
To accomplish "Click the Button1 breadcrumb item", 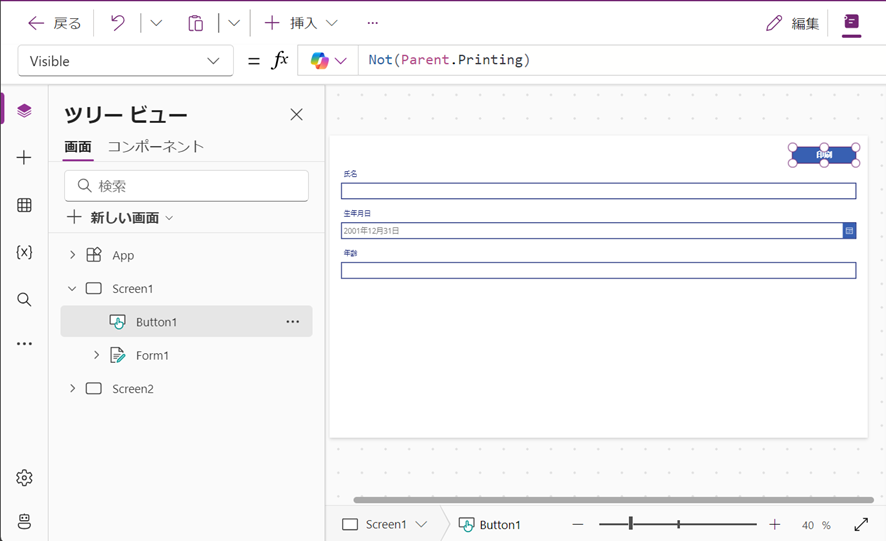I will (x=490, y=525).
